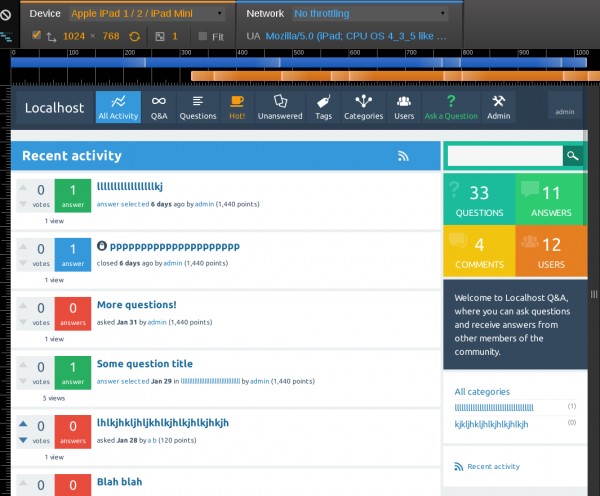The width and height of the screenshot is (600, 496).
Task: Click the swap dimensions rotate icon
Action: [x=134, y=36]
